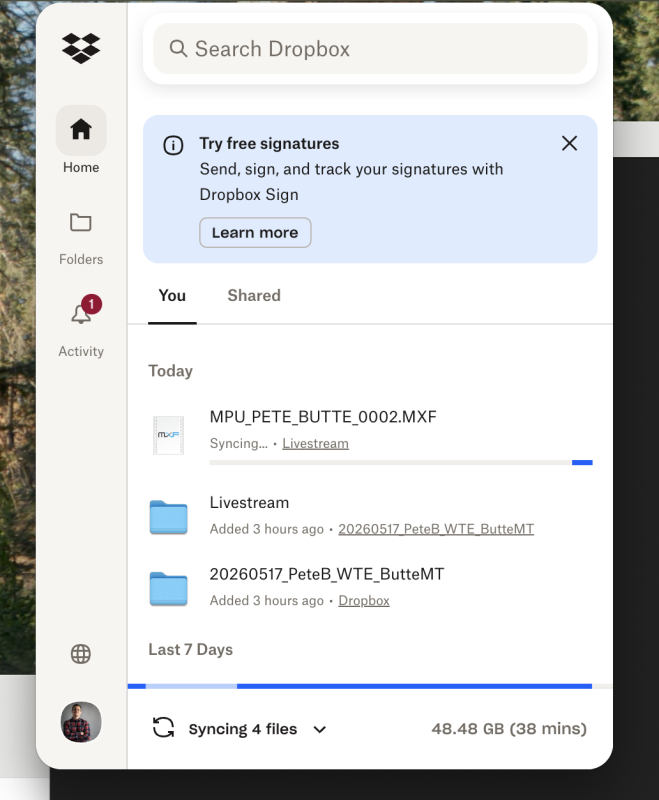The image size is (659, 800).
Task: Open the Home sidebar icon
Action: (x=81, y=130)
